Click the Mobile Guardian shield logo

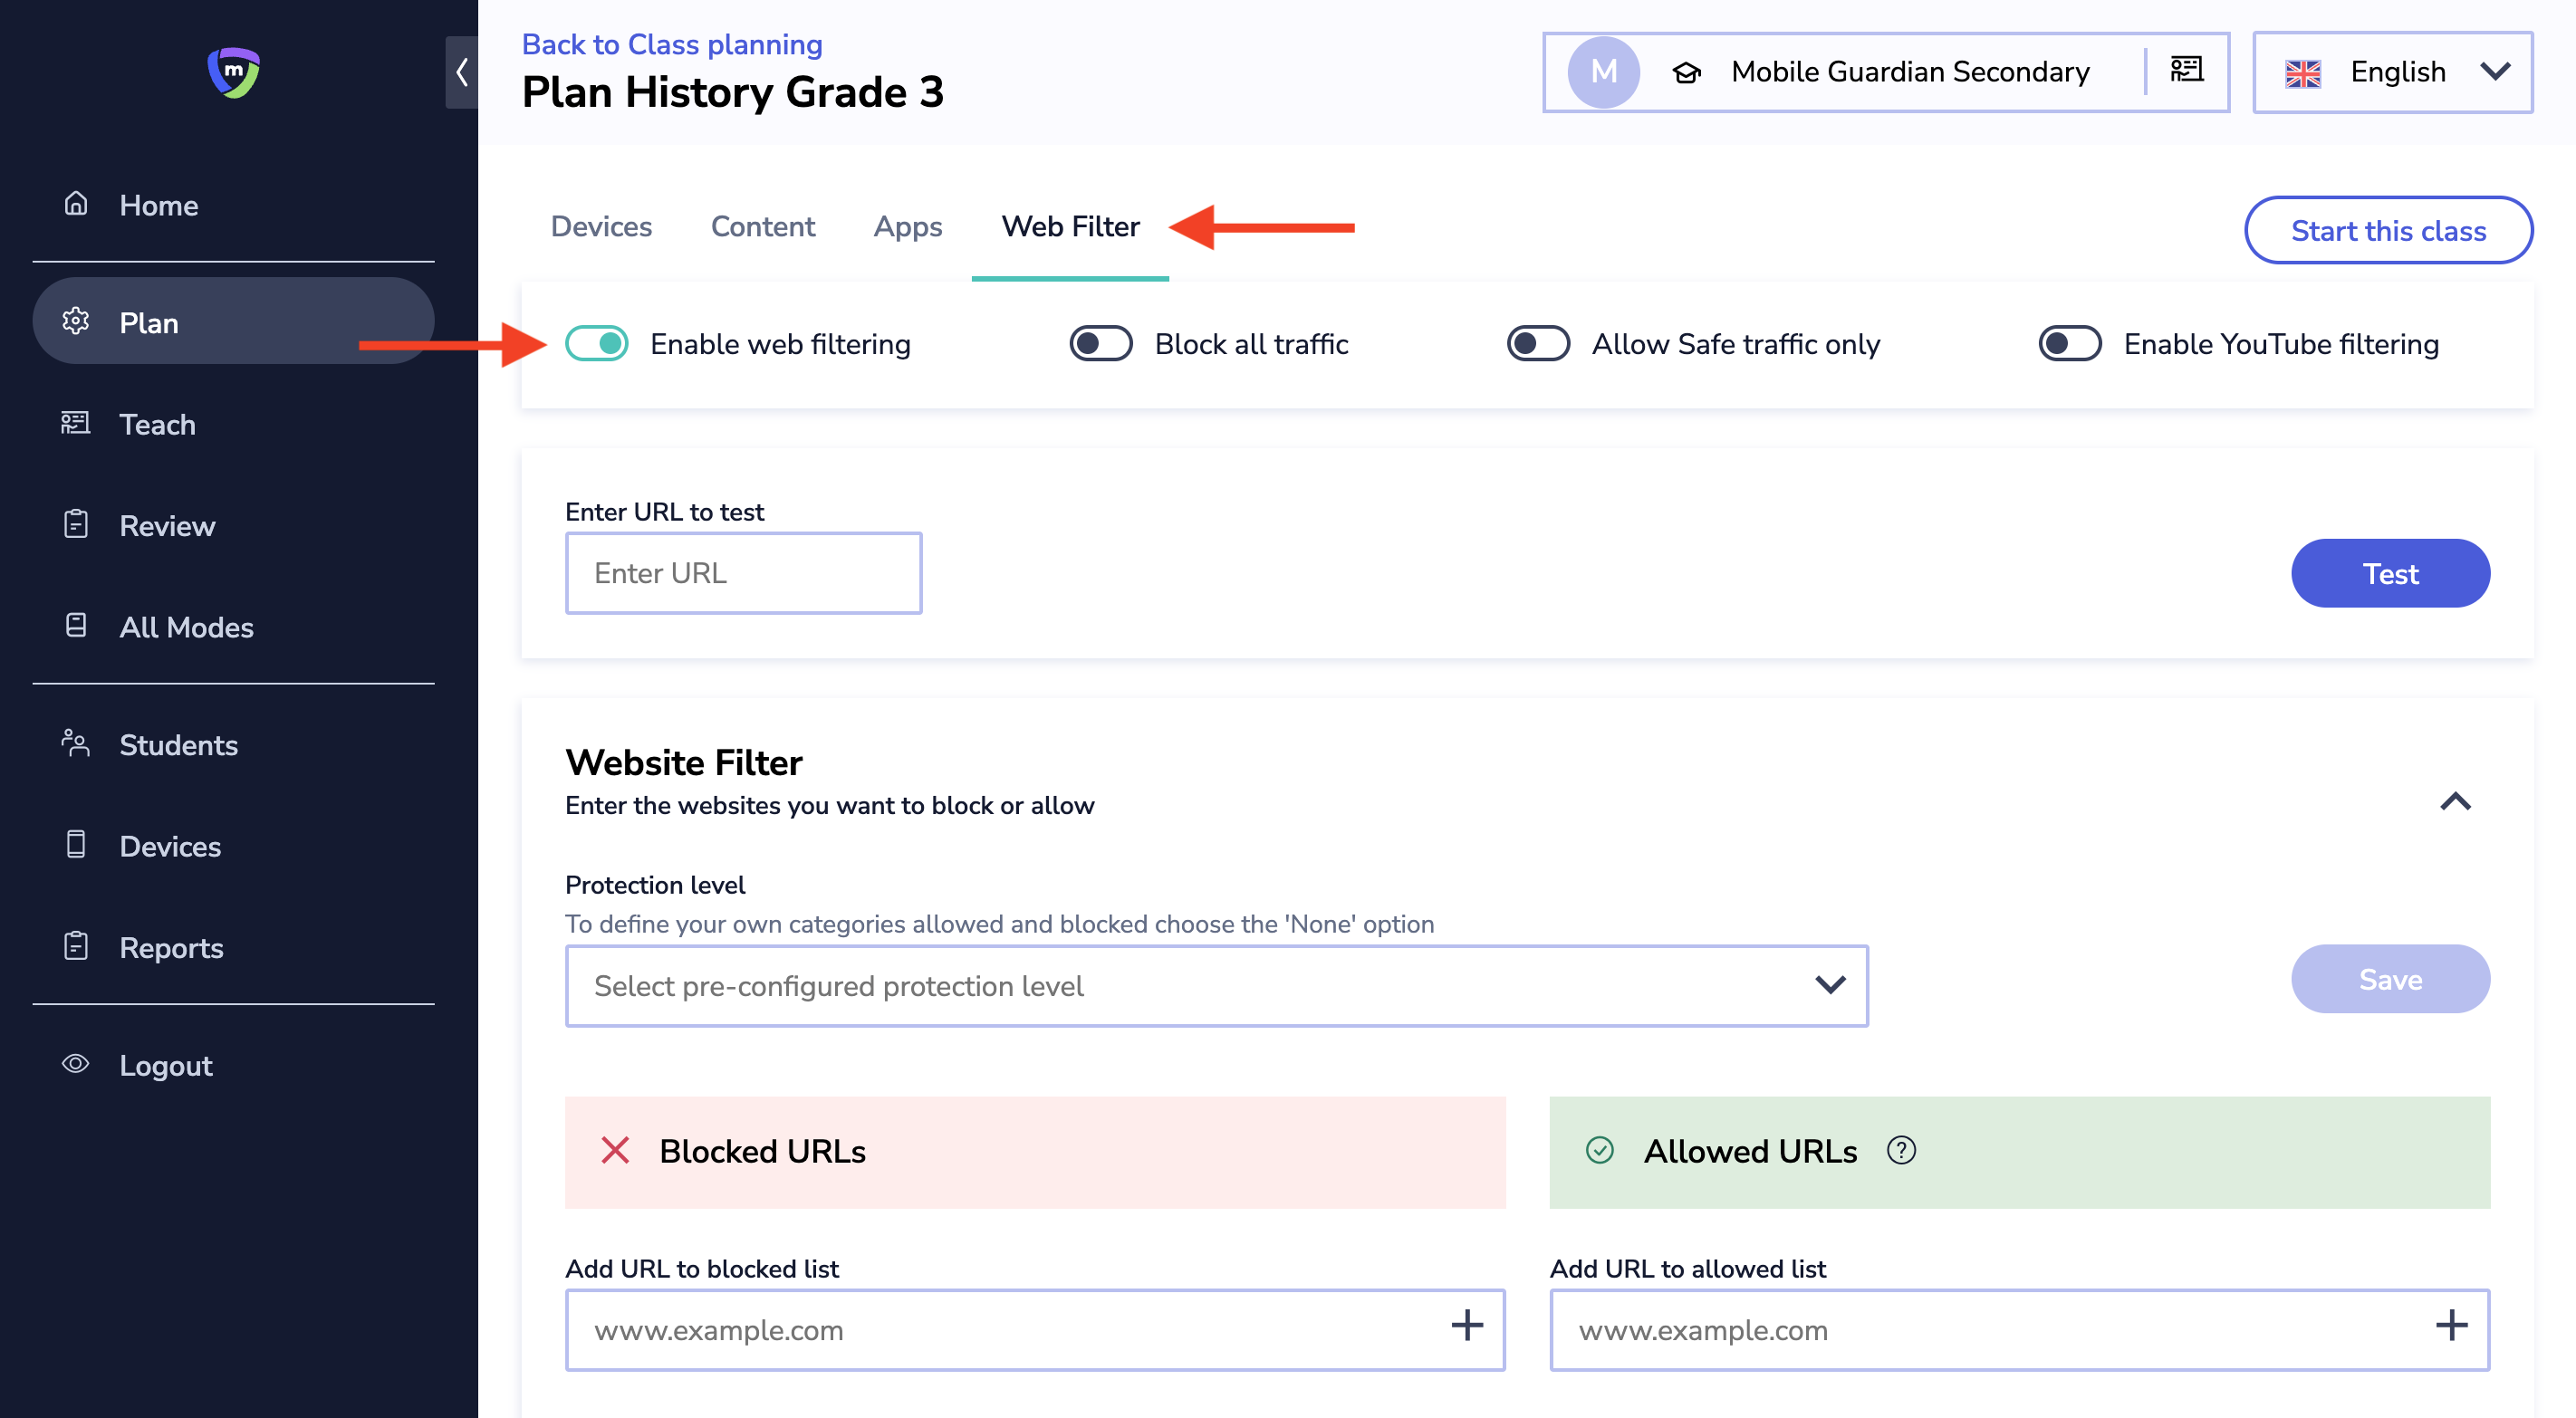click(x=233, y=72)
